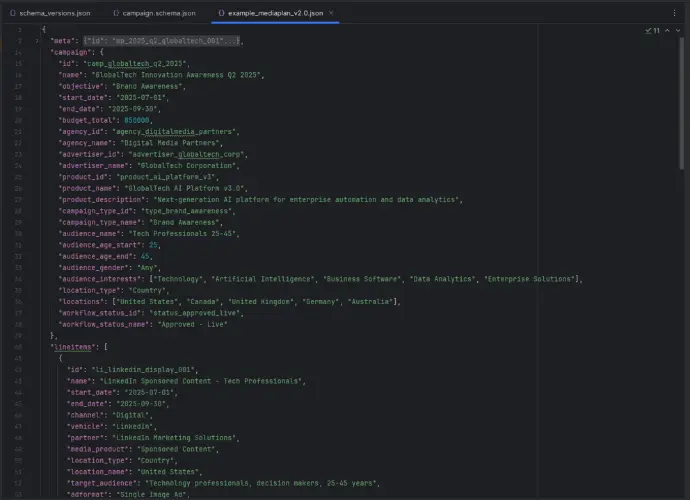Image resolution: width=690 pixels, height=500 pixels.
Task: Click the underlined "lineitems" key
Action: pos(73,347)
